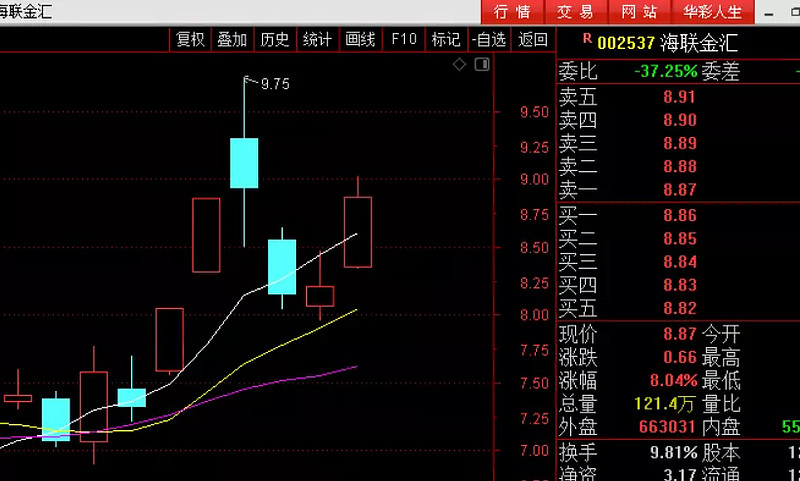This screenshot has height=481, width=800.
Task: Open F10 company info
Action: 404,39
